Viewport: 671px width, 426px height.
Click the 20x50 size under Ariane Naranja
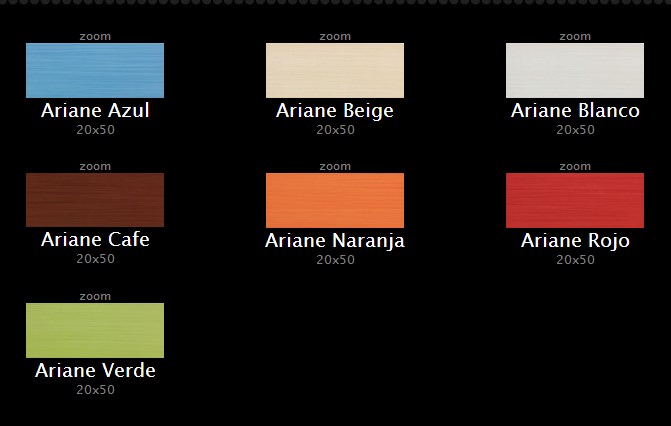click(x=336, y=259)
